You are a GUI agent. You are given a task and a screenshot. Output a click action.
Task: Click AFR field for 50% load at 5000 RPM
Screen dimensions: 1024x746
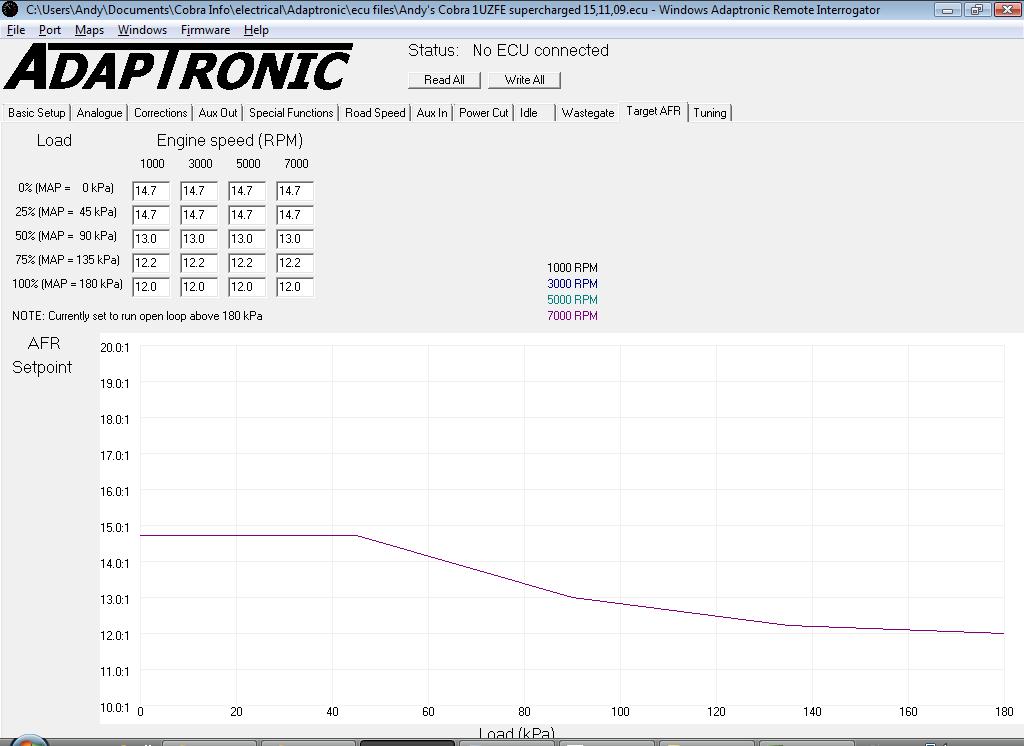coord(247,239)
